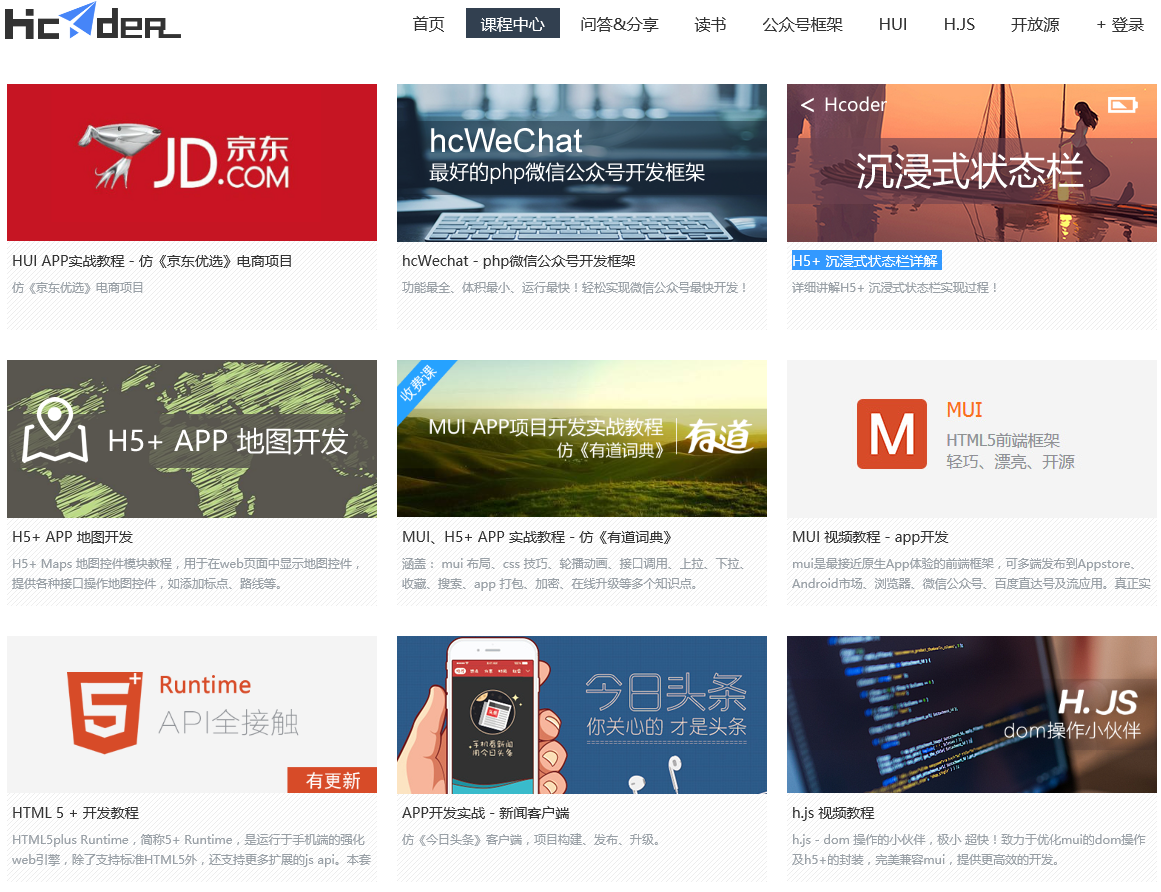Open the H.JS dom操作小伙伴 thumbnail

tap(971, 714)
